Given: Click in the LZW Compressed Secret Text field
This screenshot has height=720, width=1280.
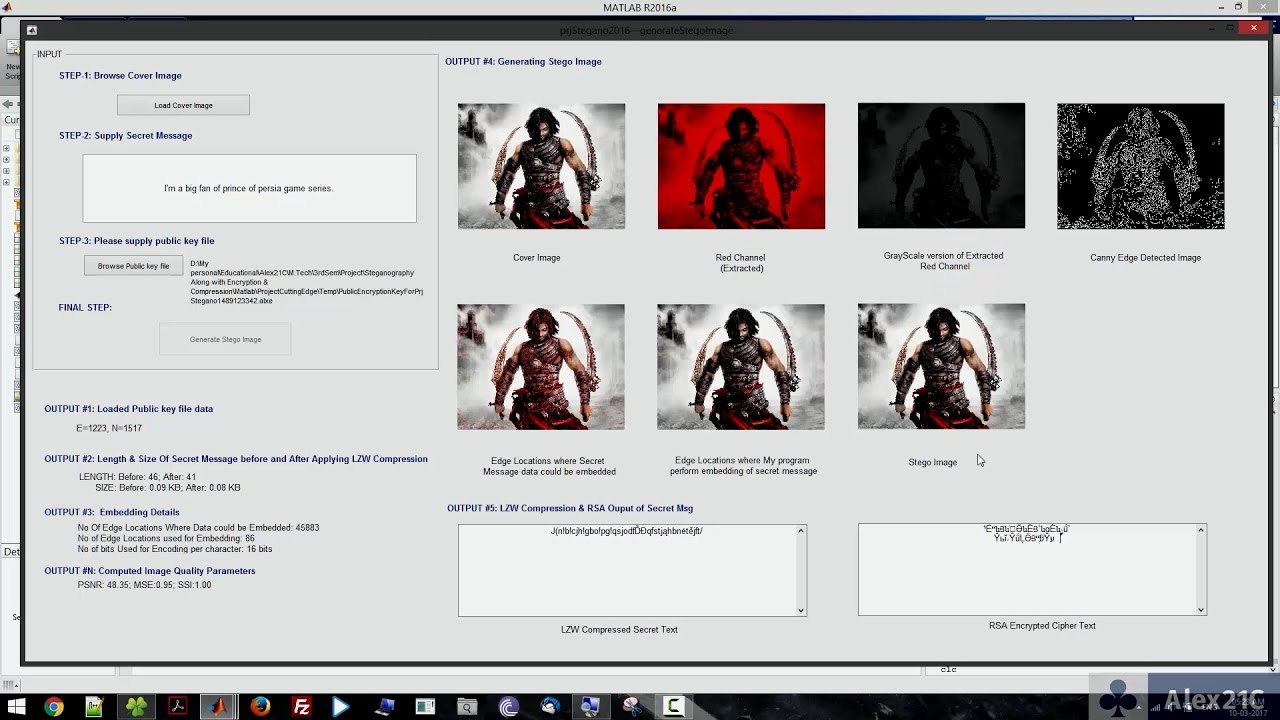Looking at the screenshot, I should 627,570.
